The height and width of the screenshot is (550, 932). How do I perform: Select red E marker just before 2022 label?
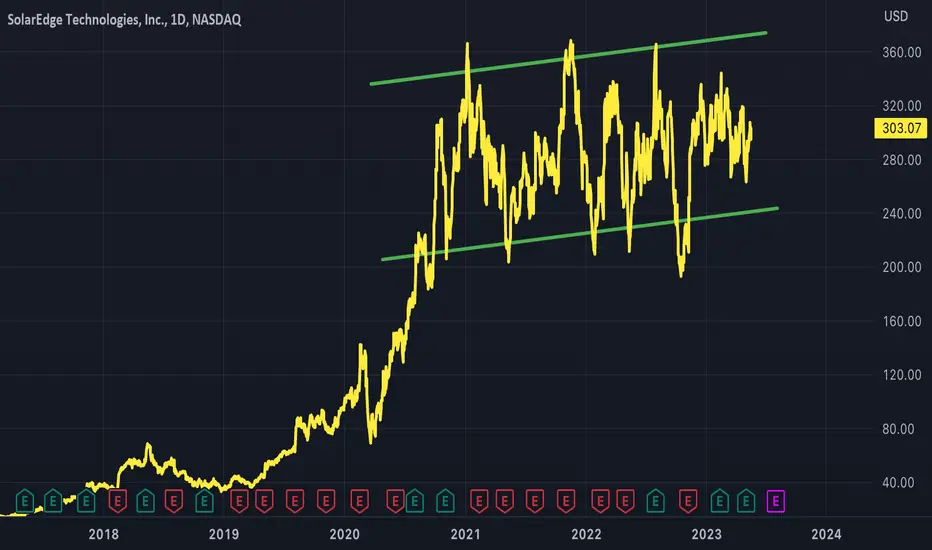566,501
